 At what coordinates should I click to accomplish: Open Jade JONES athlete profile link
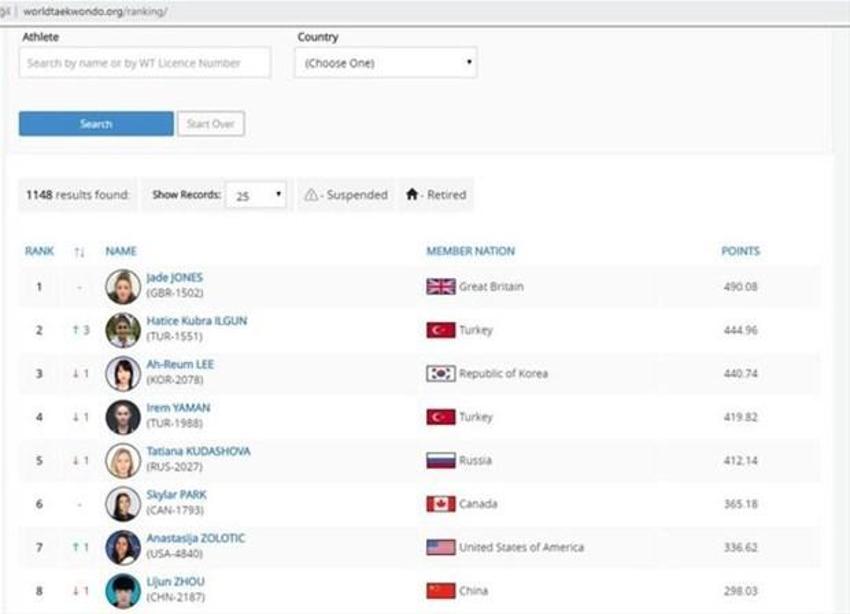pos(175,277)
